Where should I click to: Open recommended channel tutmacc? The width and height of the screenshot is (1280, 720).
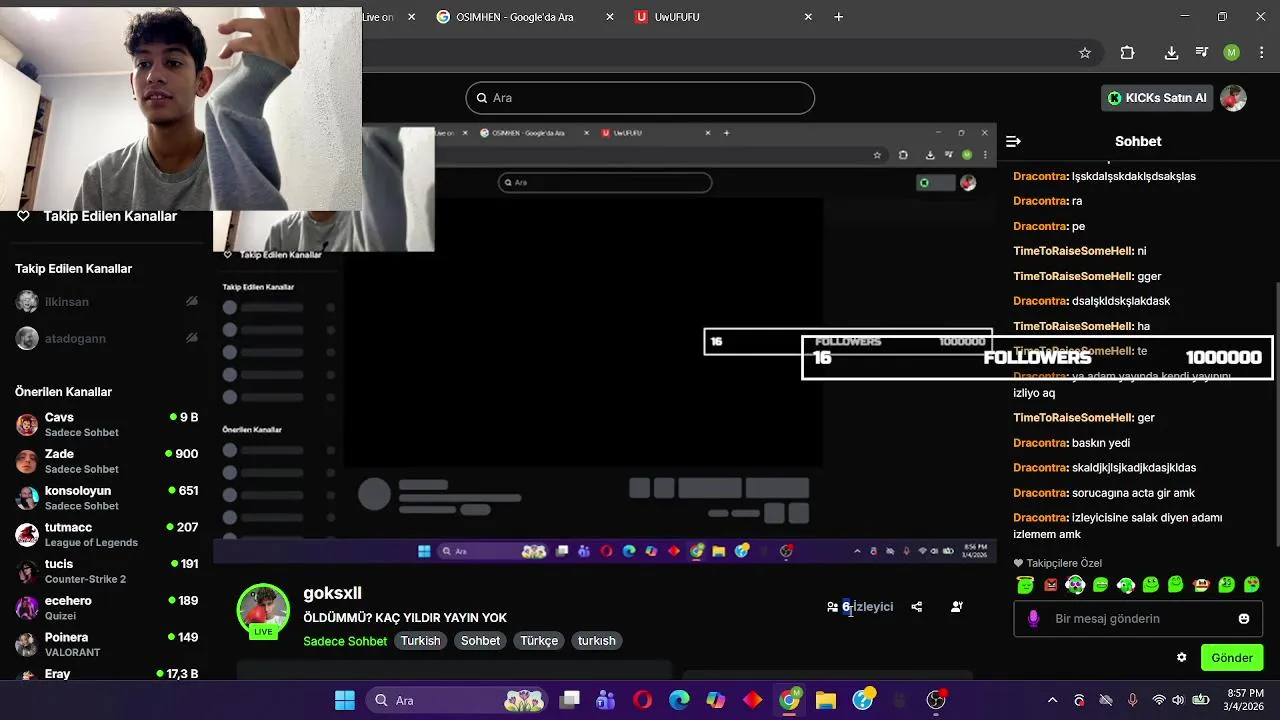(x=106, y=534)
